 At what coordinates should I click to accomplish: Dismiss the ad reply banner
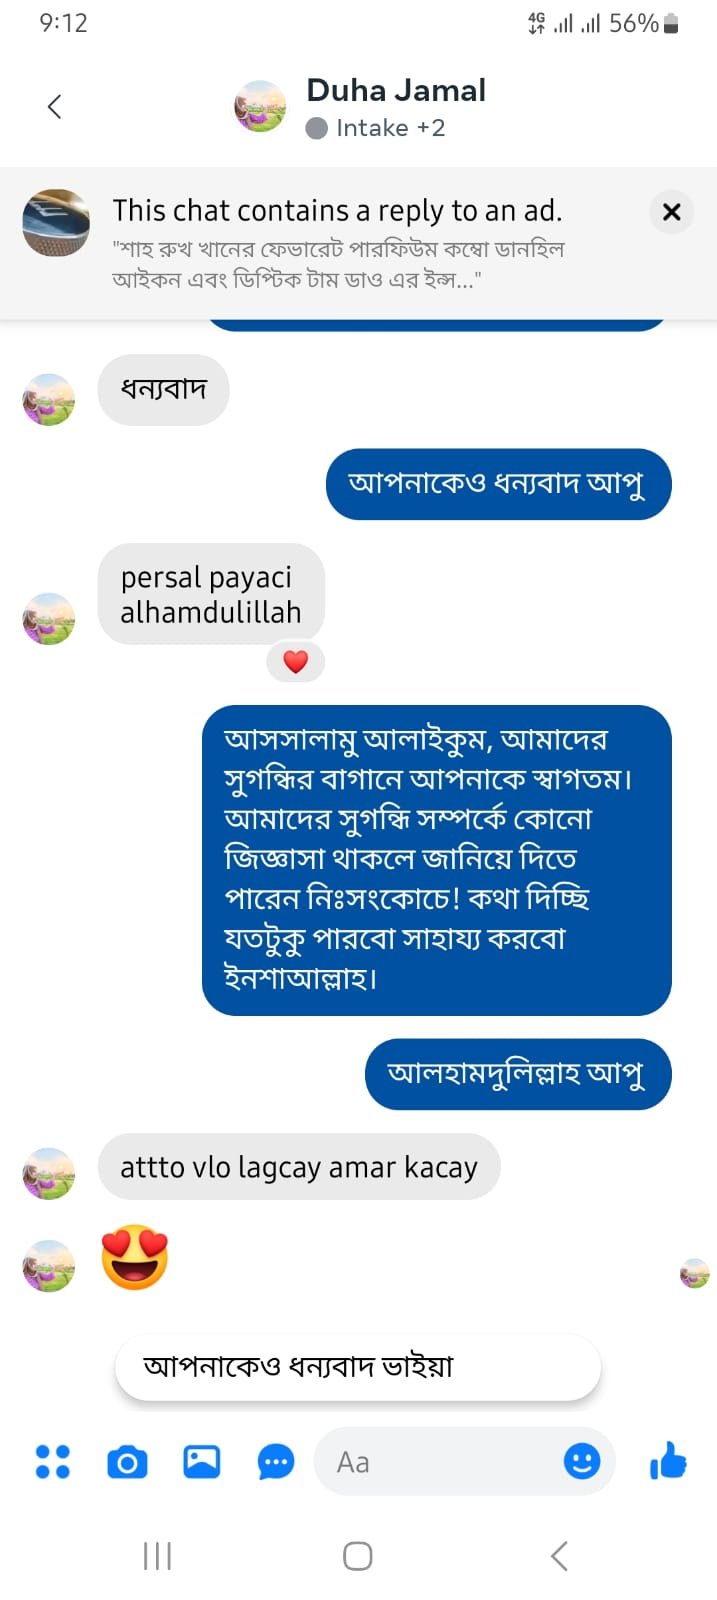(672, 212)
